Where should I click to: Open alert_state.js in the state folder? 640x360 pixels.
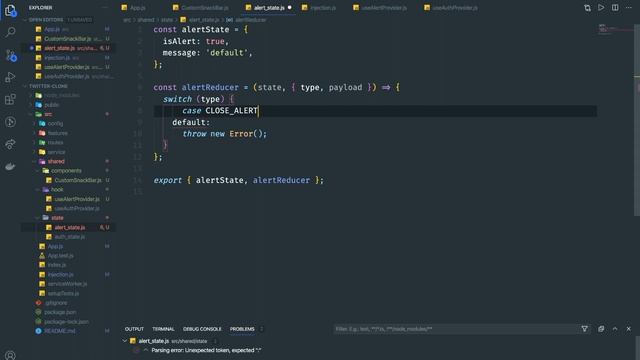tap(70, 227)
